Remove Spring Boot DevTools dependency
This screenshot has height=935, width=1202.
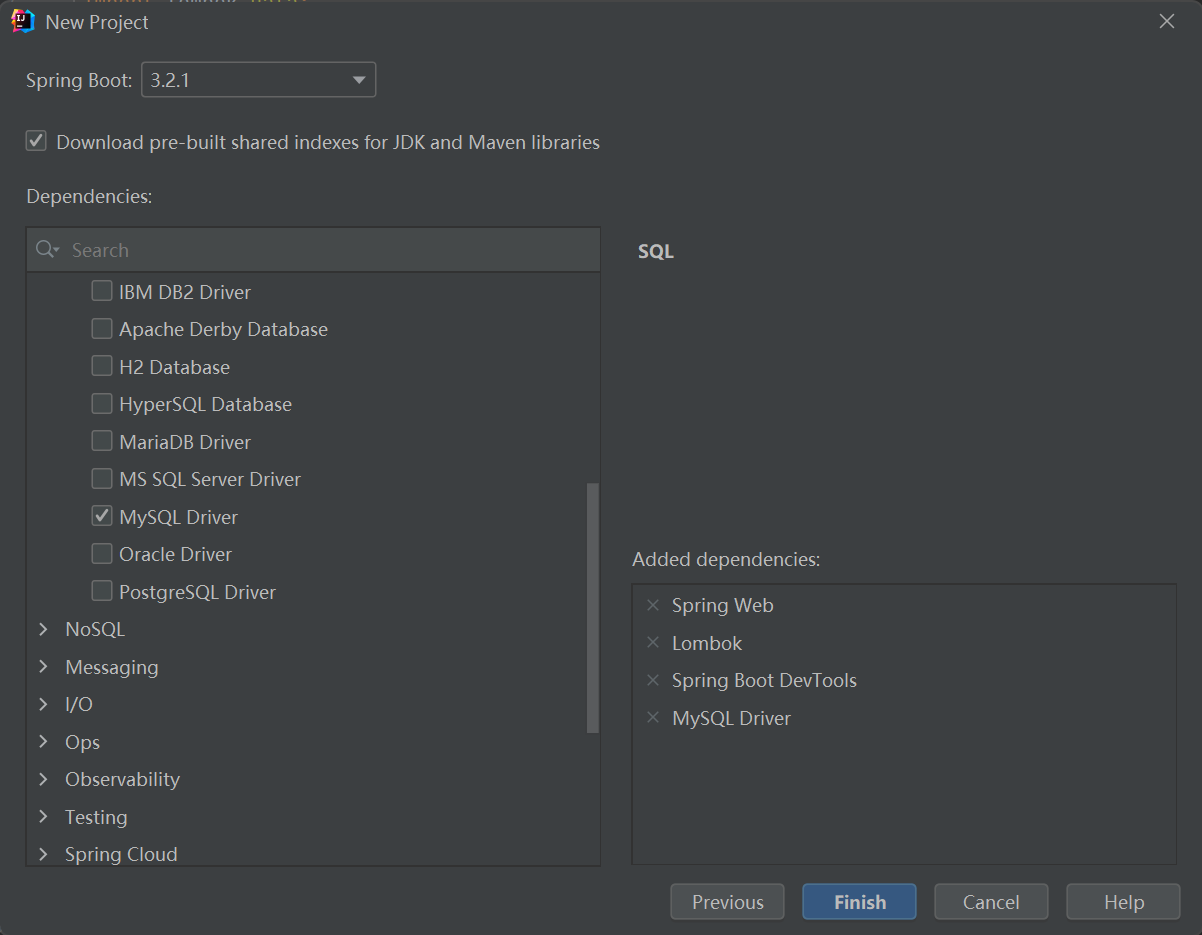click(x=653, y=680)
